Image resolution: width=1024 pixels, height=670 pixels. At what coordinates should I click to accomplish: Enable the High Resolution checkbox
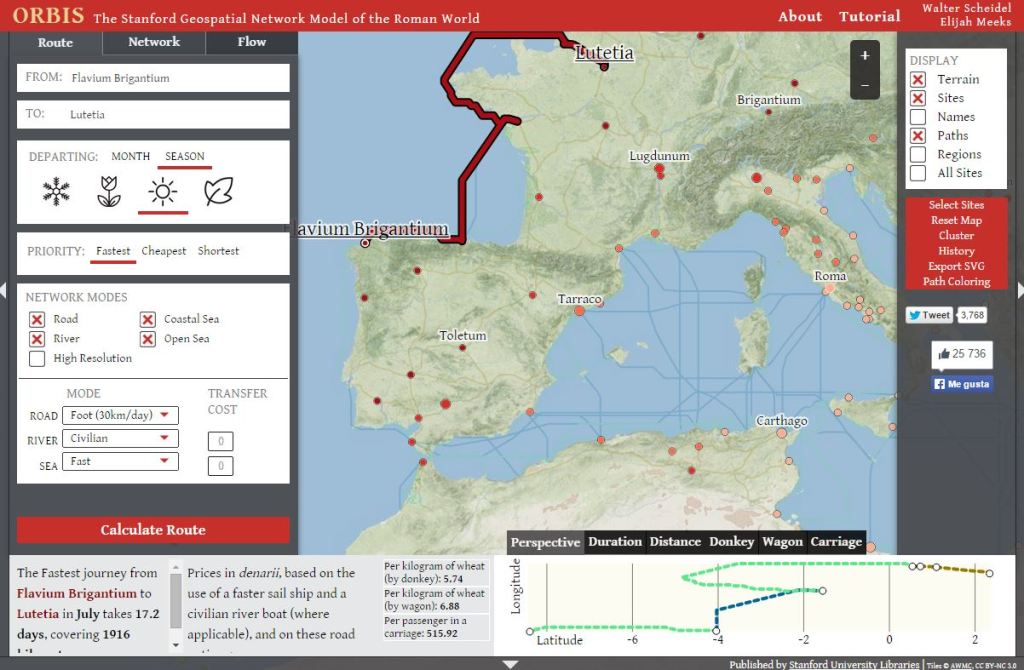37,358
